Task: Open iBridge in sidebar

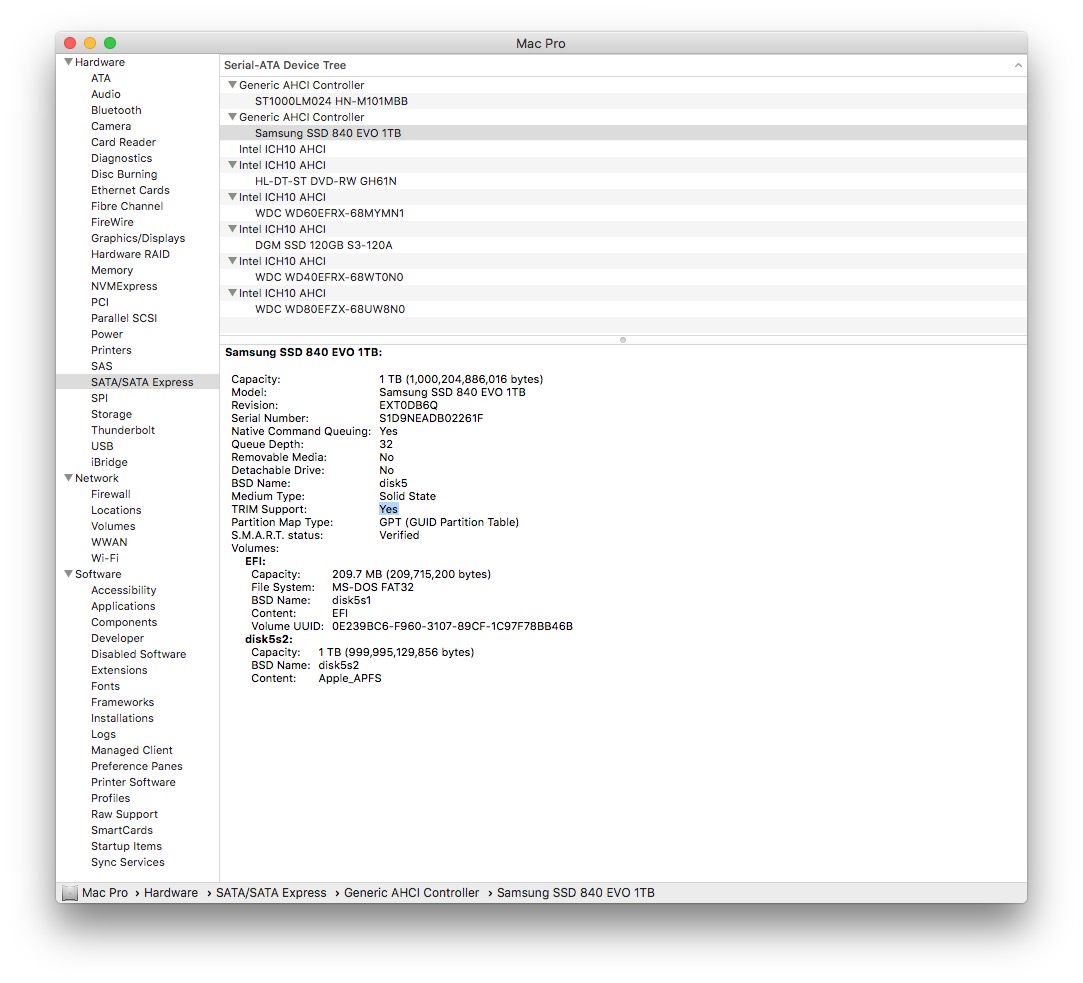Action: [x=109, y=462]
